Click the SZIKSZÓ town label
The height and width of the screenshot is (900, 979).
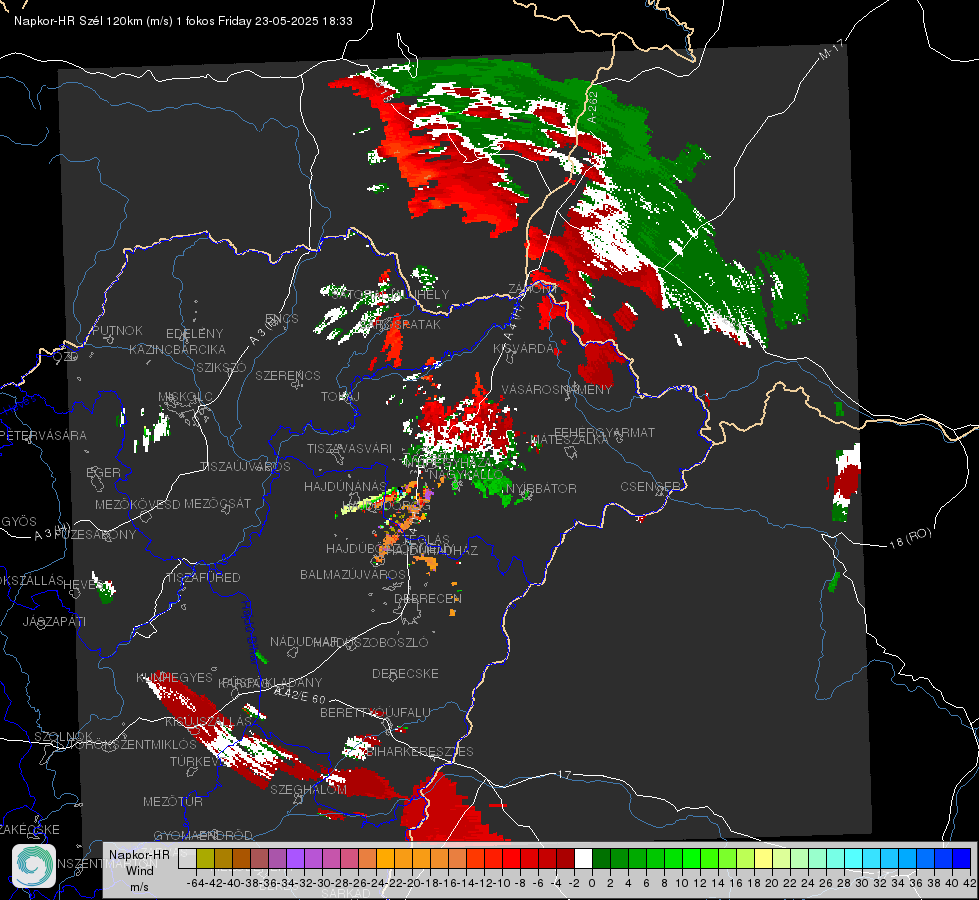pyautogui.click(x=222, y=367)
